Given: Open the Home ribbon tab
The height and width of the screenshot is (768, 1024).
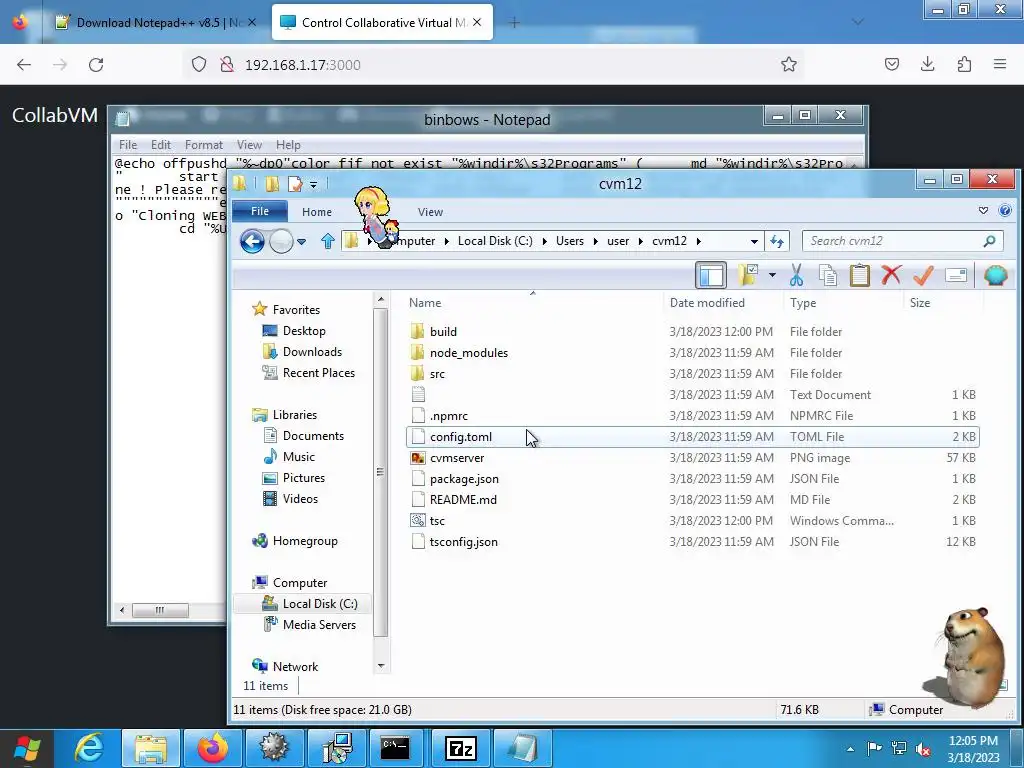Looking at the screenshot, I should (x=317, y=212).
